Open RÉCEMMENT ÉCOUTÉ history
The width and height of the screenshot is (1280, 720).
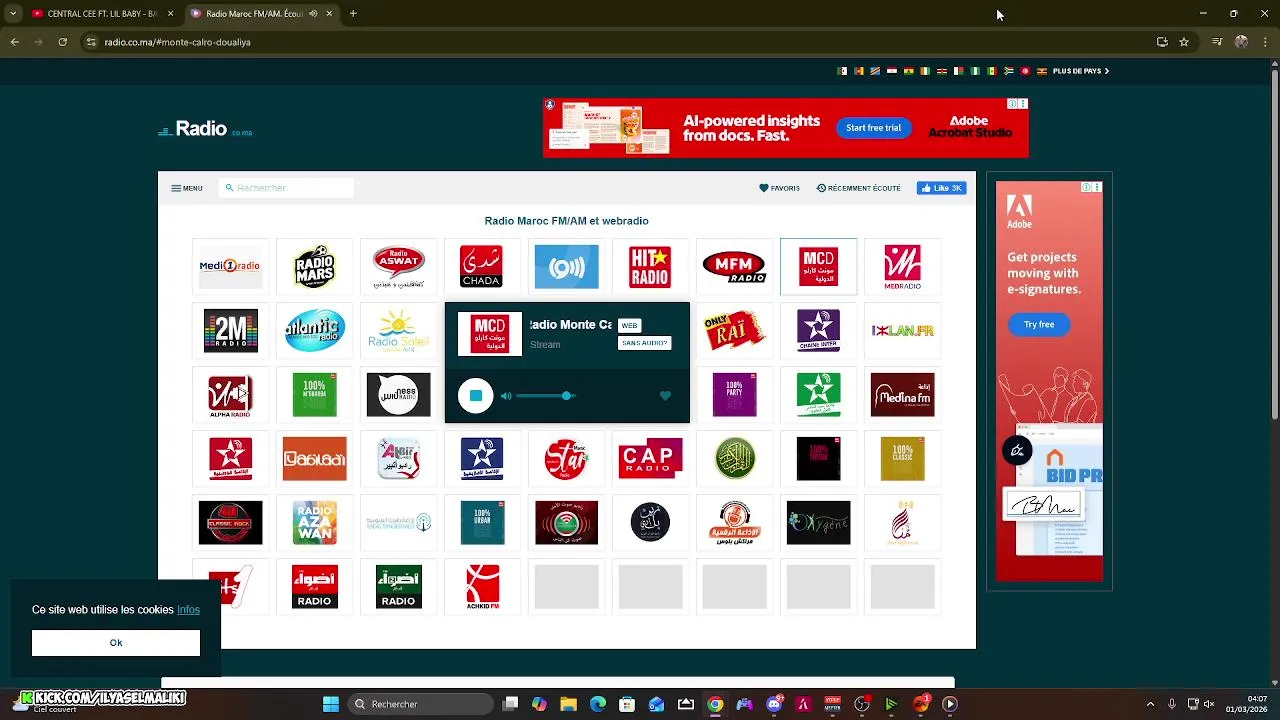click(x=858, y=188)
